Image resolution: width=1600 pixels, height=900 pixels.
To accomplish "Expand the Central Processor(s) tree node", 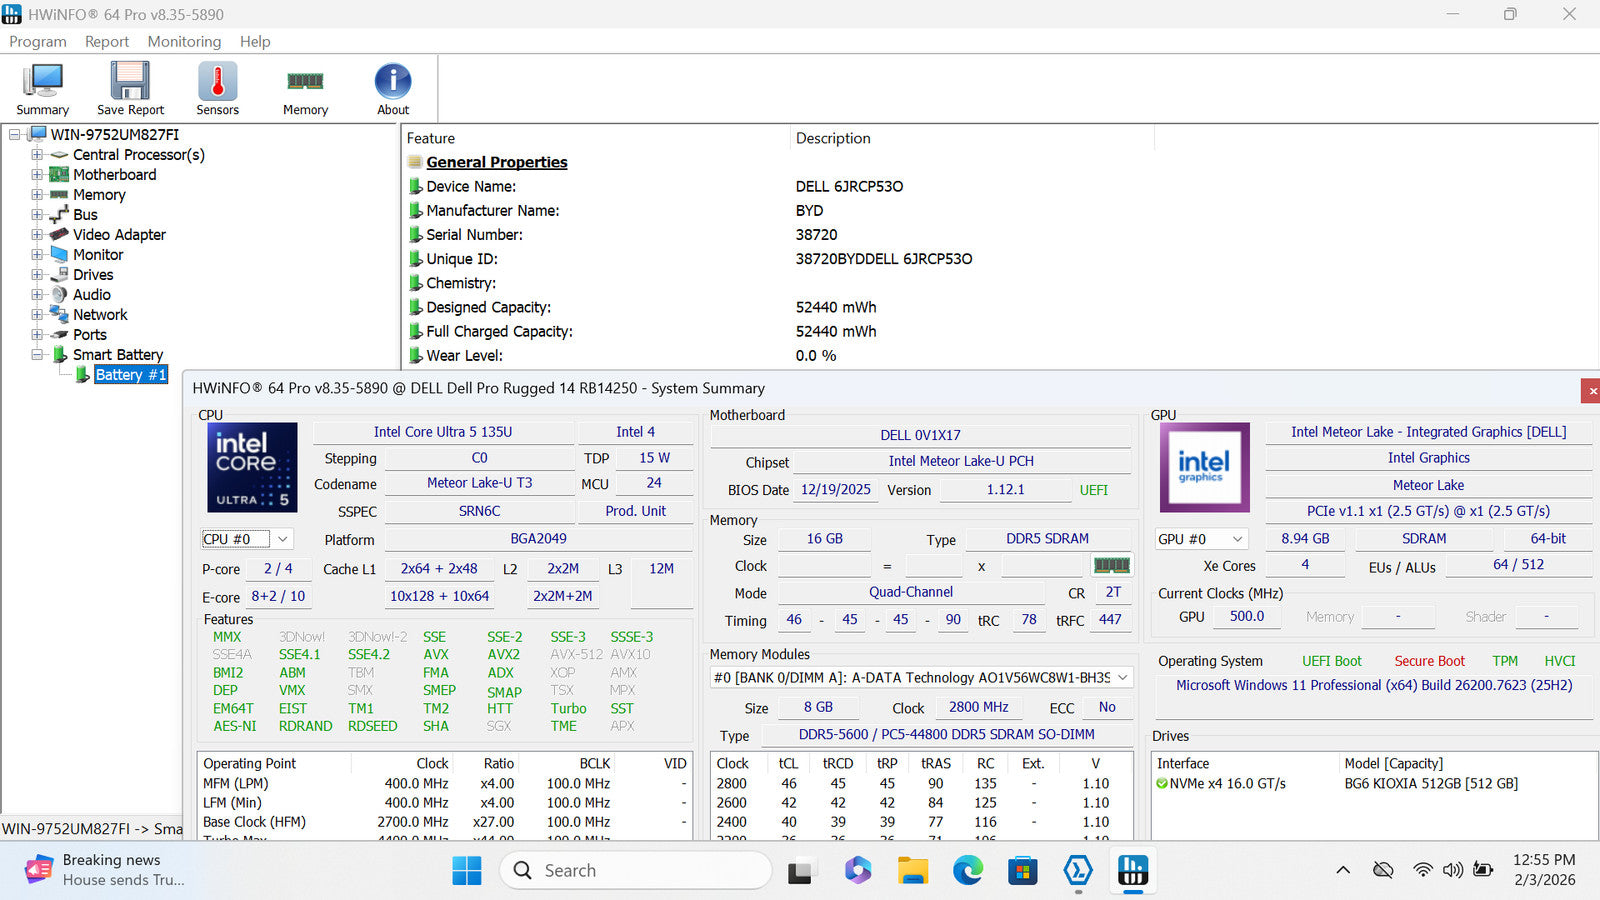I will point(37,155).
